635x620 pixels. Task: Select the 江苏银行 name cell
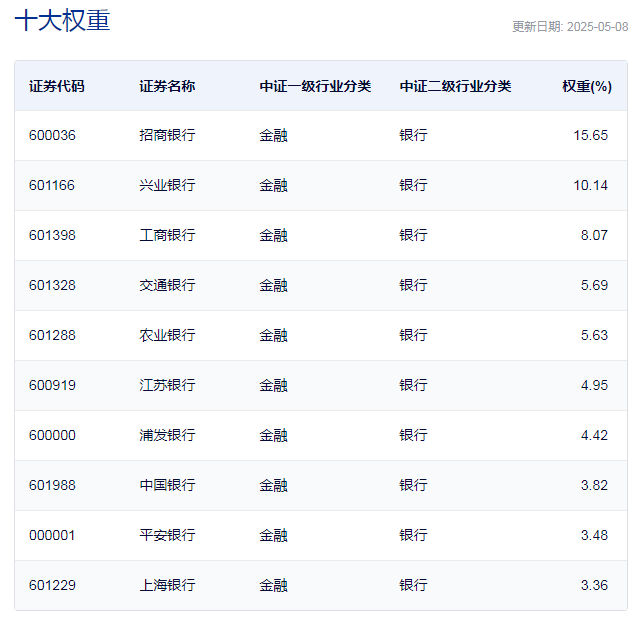point(167,385)
